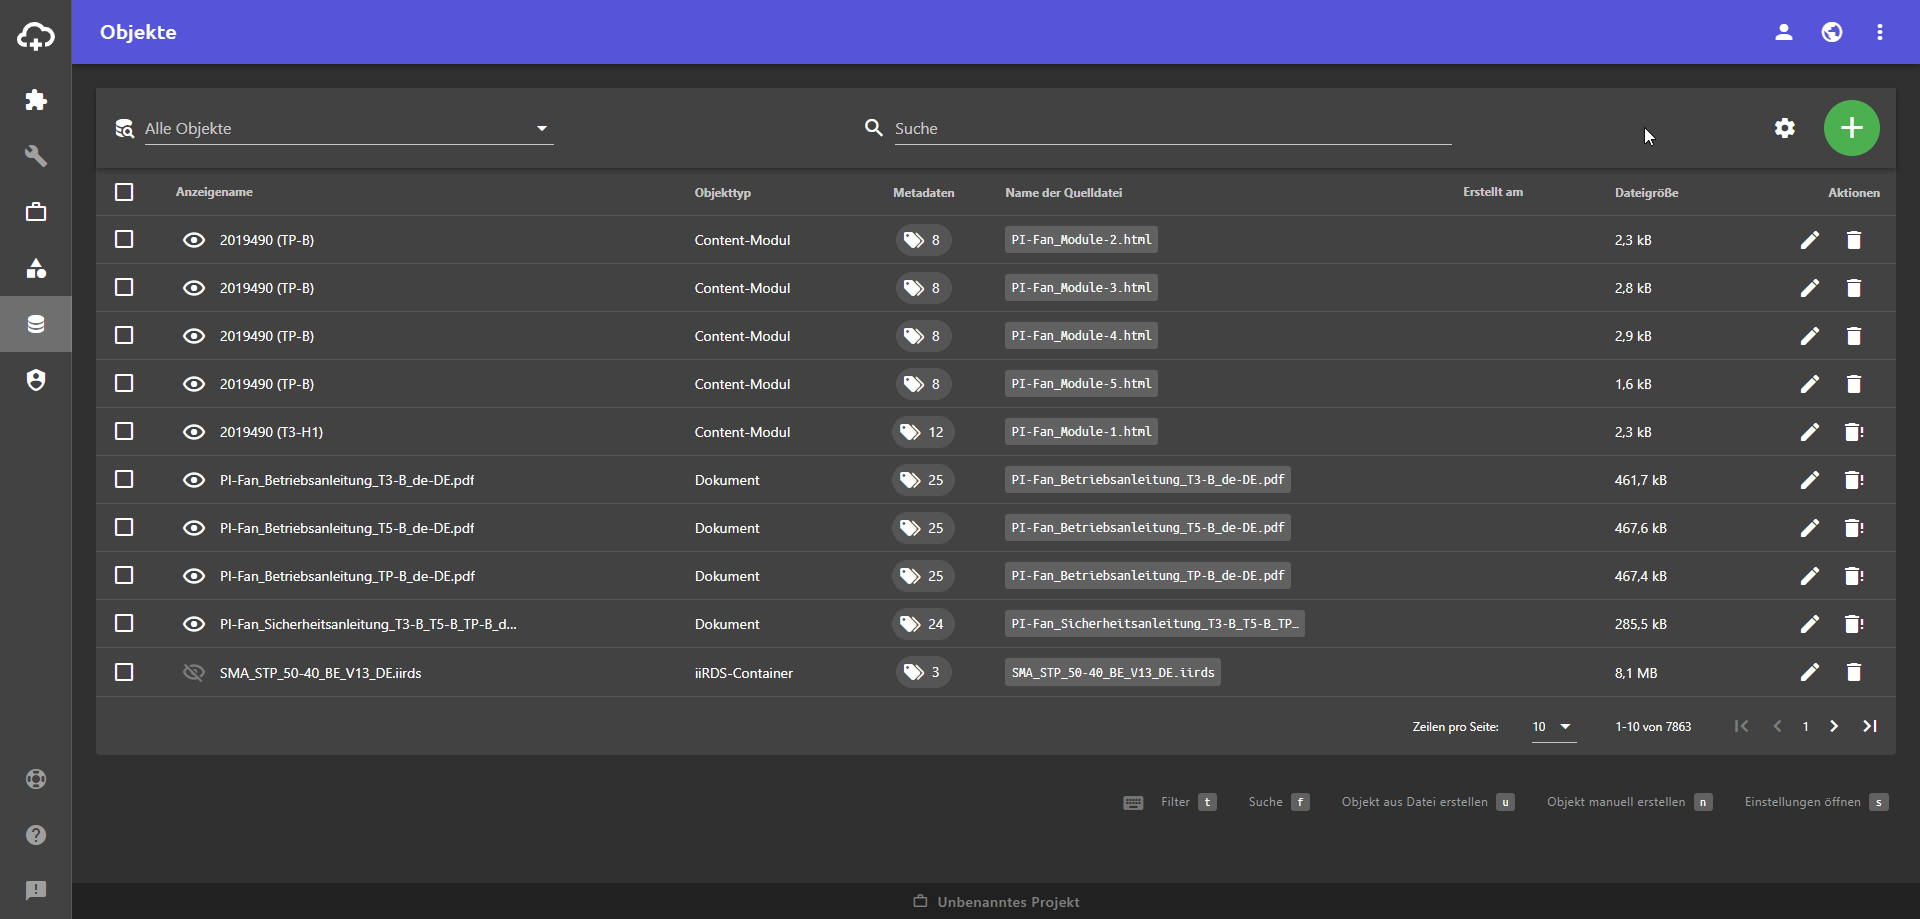
Task: Sort by Name der Quelldatei header
Action: (x=1064, y=193)
